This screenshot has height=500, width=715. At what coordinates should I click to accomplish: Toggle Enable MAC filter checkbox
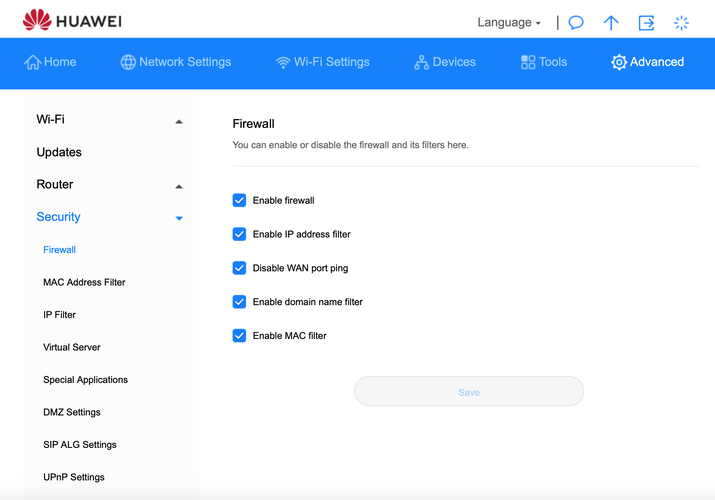click(x=239, y=335)
